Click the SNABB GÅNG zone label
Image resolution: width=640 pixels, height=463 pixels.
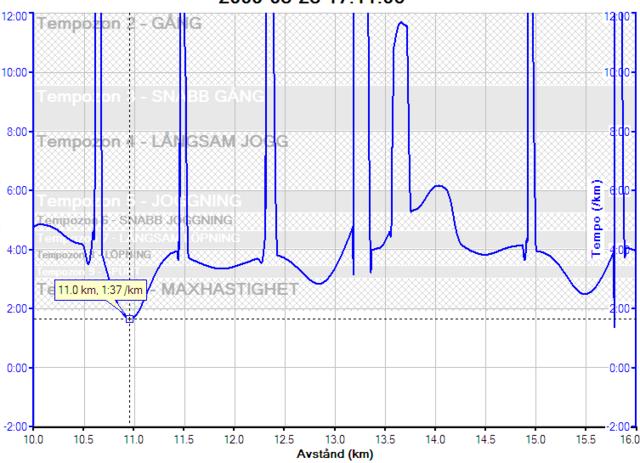[x=208, y=97]
